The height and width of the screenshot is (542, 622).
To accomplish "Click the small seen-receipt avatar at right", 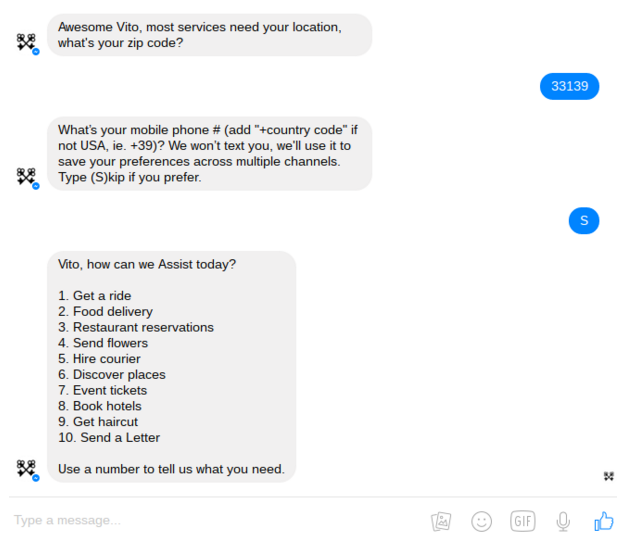I will coord(609,476).
